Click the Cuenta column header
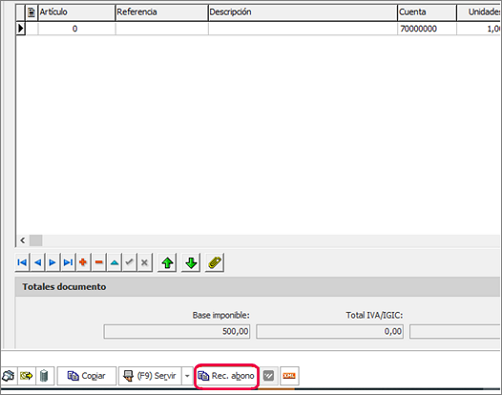502x395 pixels. (x=427, y=12)
